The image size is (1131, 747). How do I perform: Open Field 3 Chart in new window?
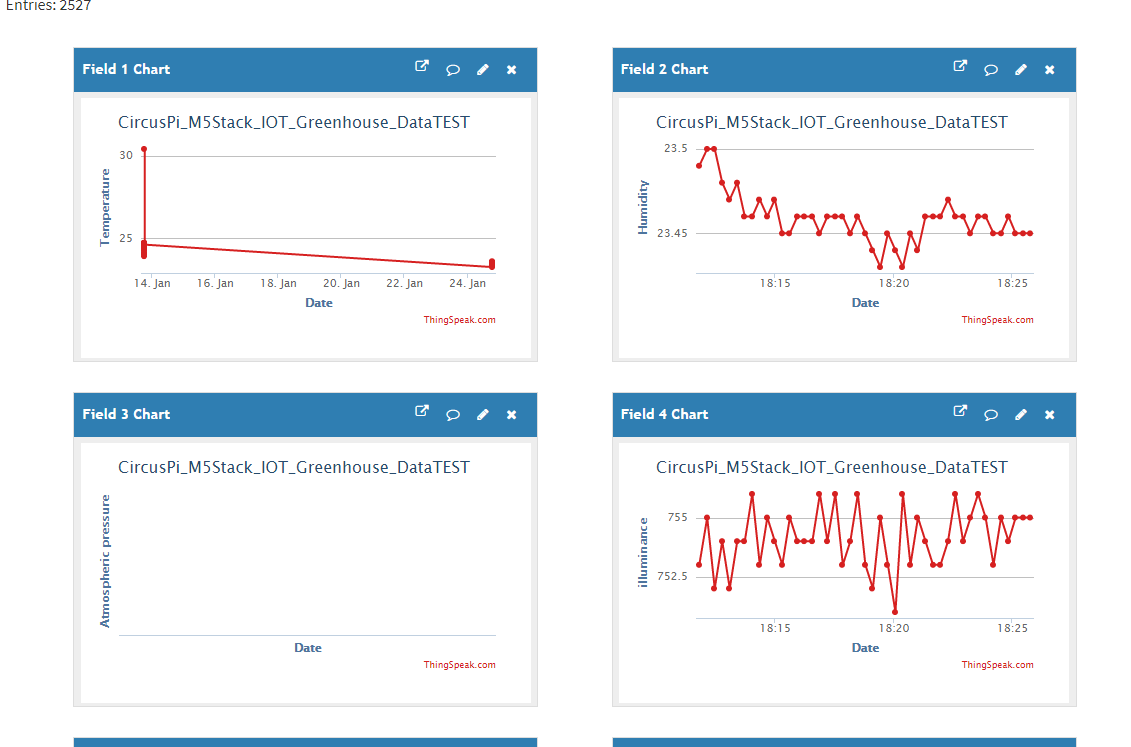click(422, 411)
